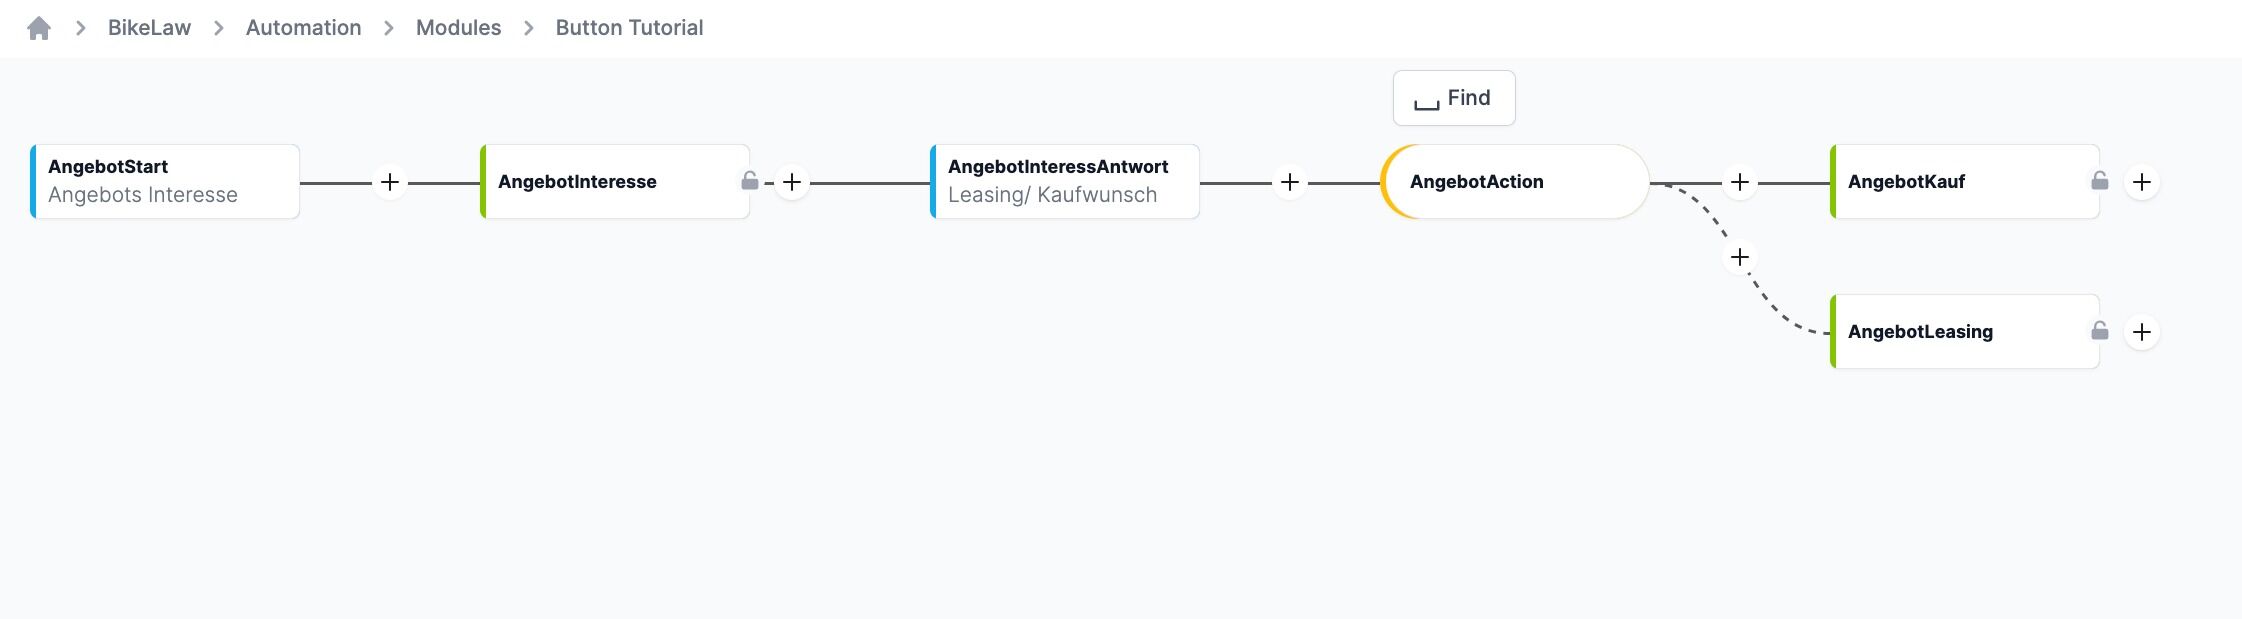
Task: Select the AngebotStart node
Action: point(165,181)
